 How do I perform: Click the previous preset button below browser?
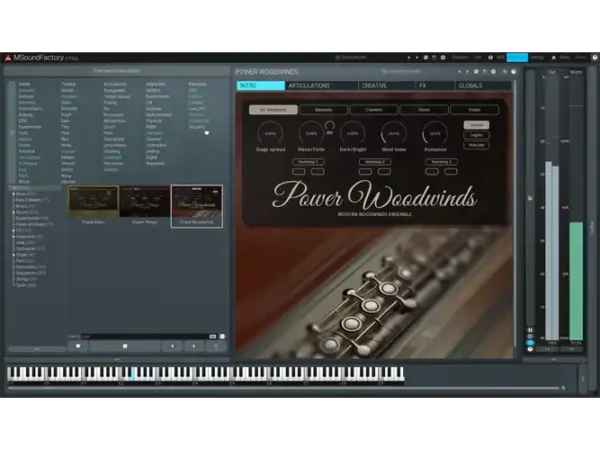(x=172, y=346)
